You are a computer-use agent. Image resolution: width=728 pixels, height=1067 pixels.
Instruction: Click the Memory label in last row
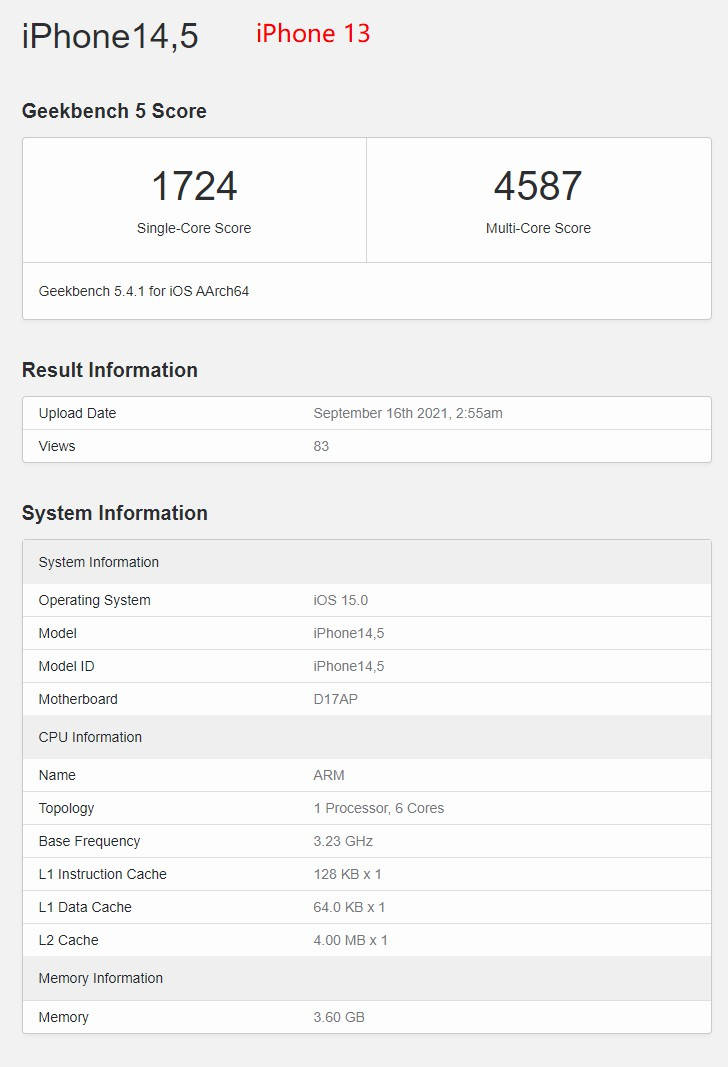64,1017
